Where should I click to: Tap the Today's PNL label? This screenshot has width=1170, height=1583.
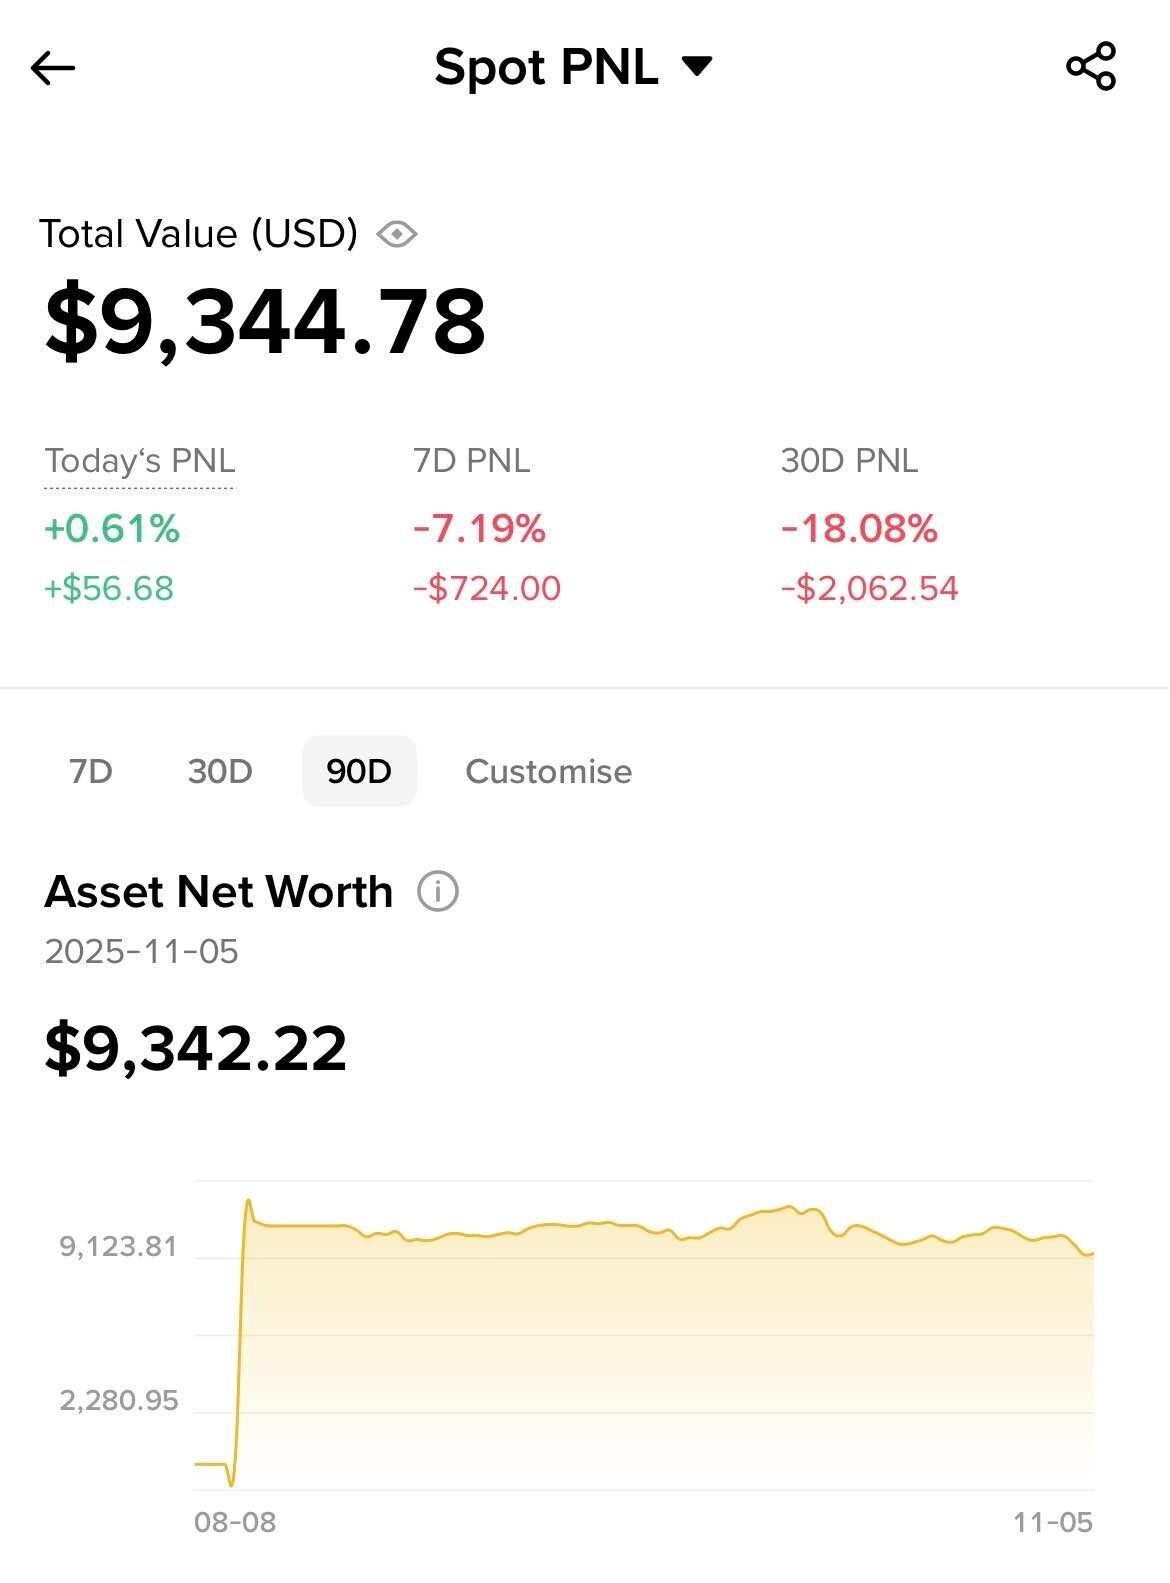(140, 461)
